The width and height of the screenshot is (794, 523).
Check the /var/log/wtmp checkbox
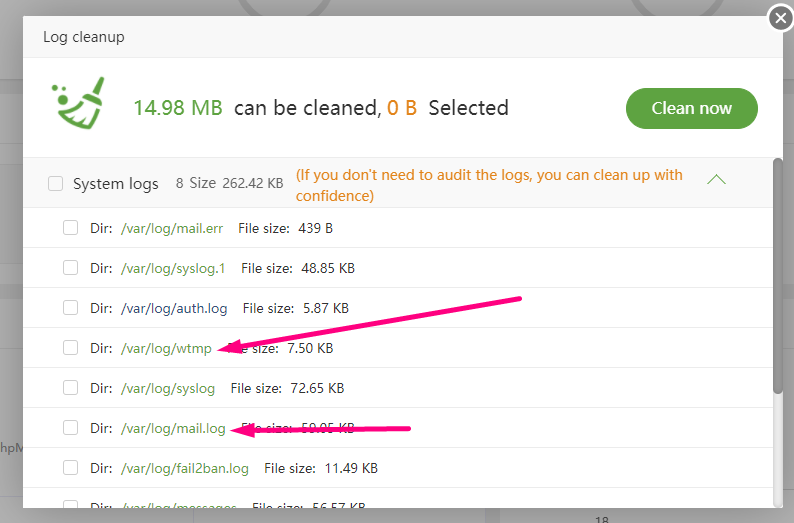(70, 348)
